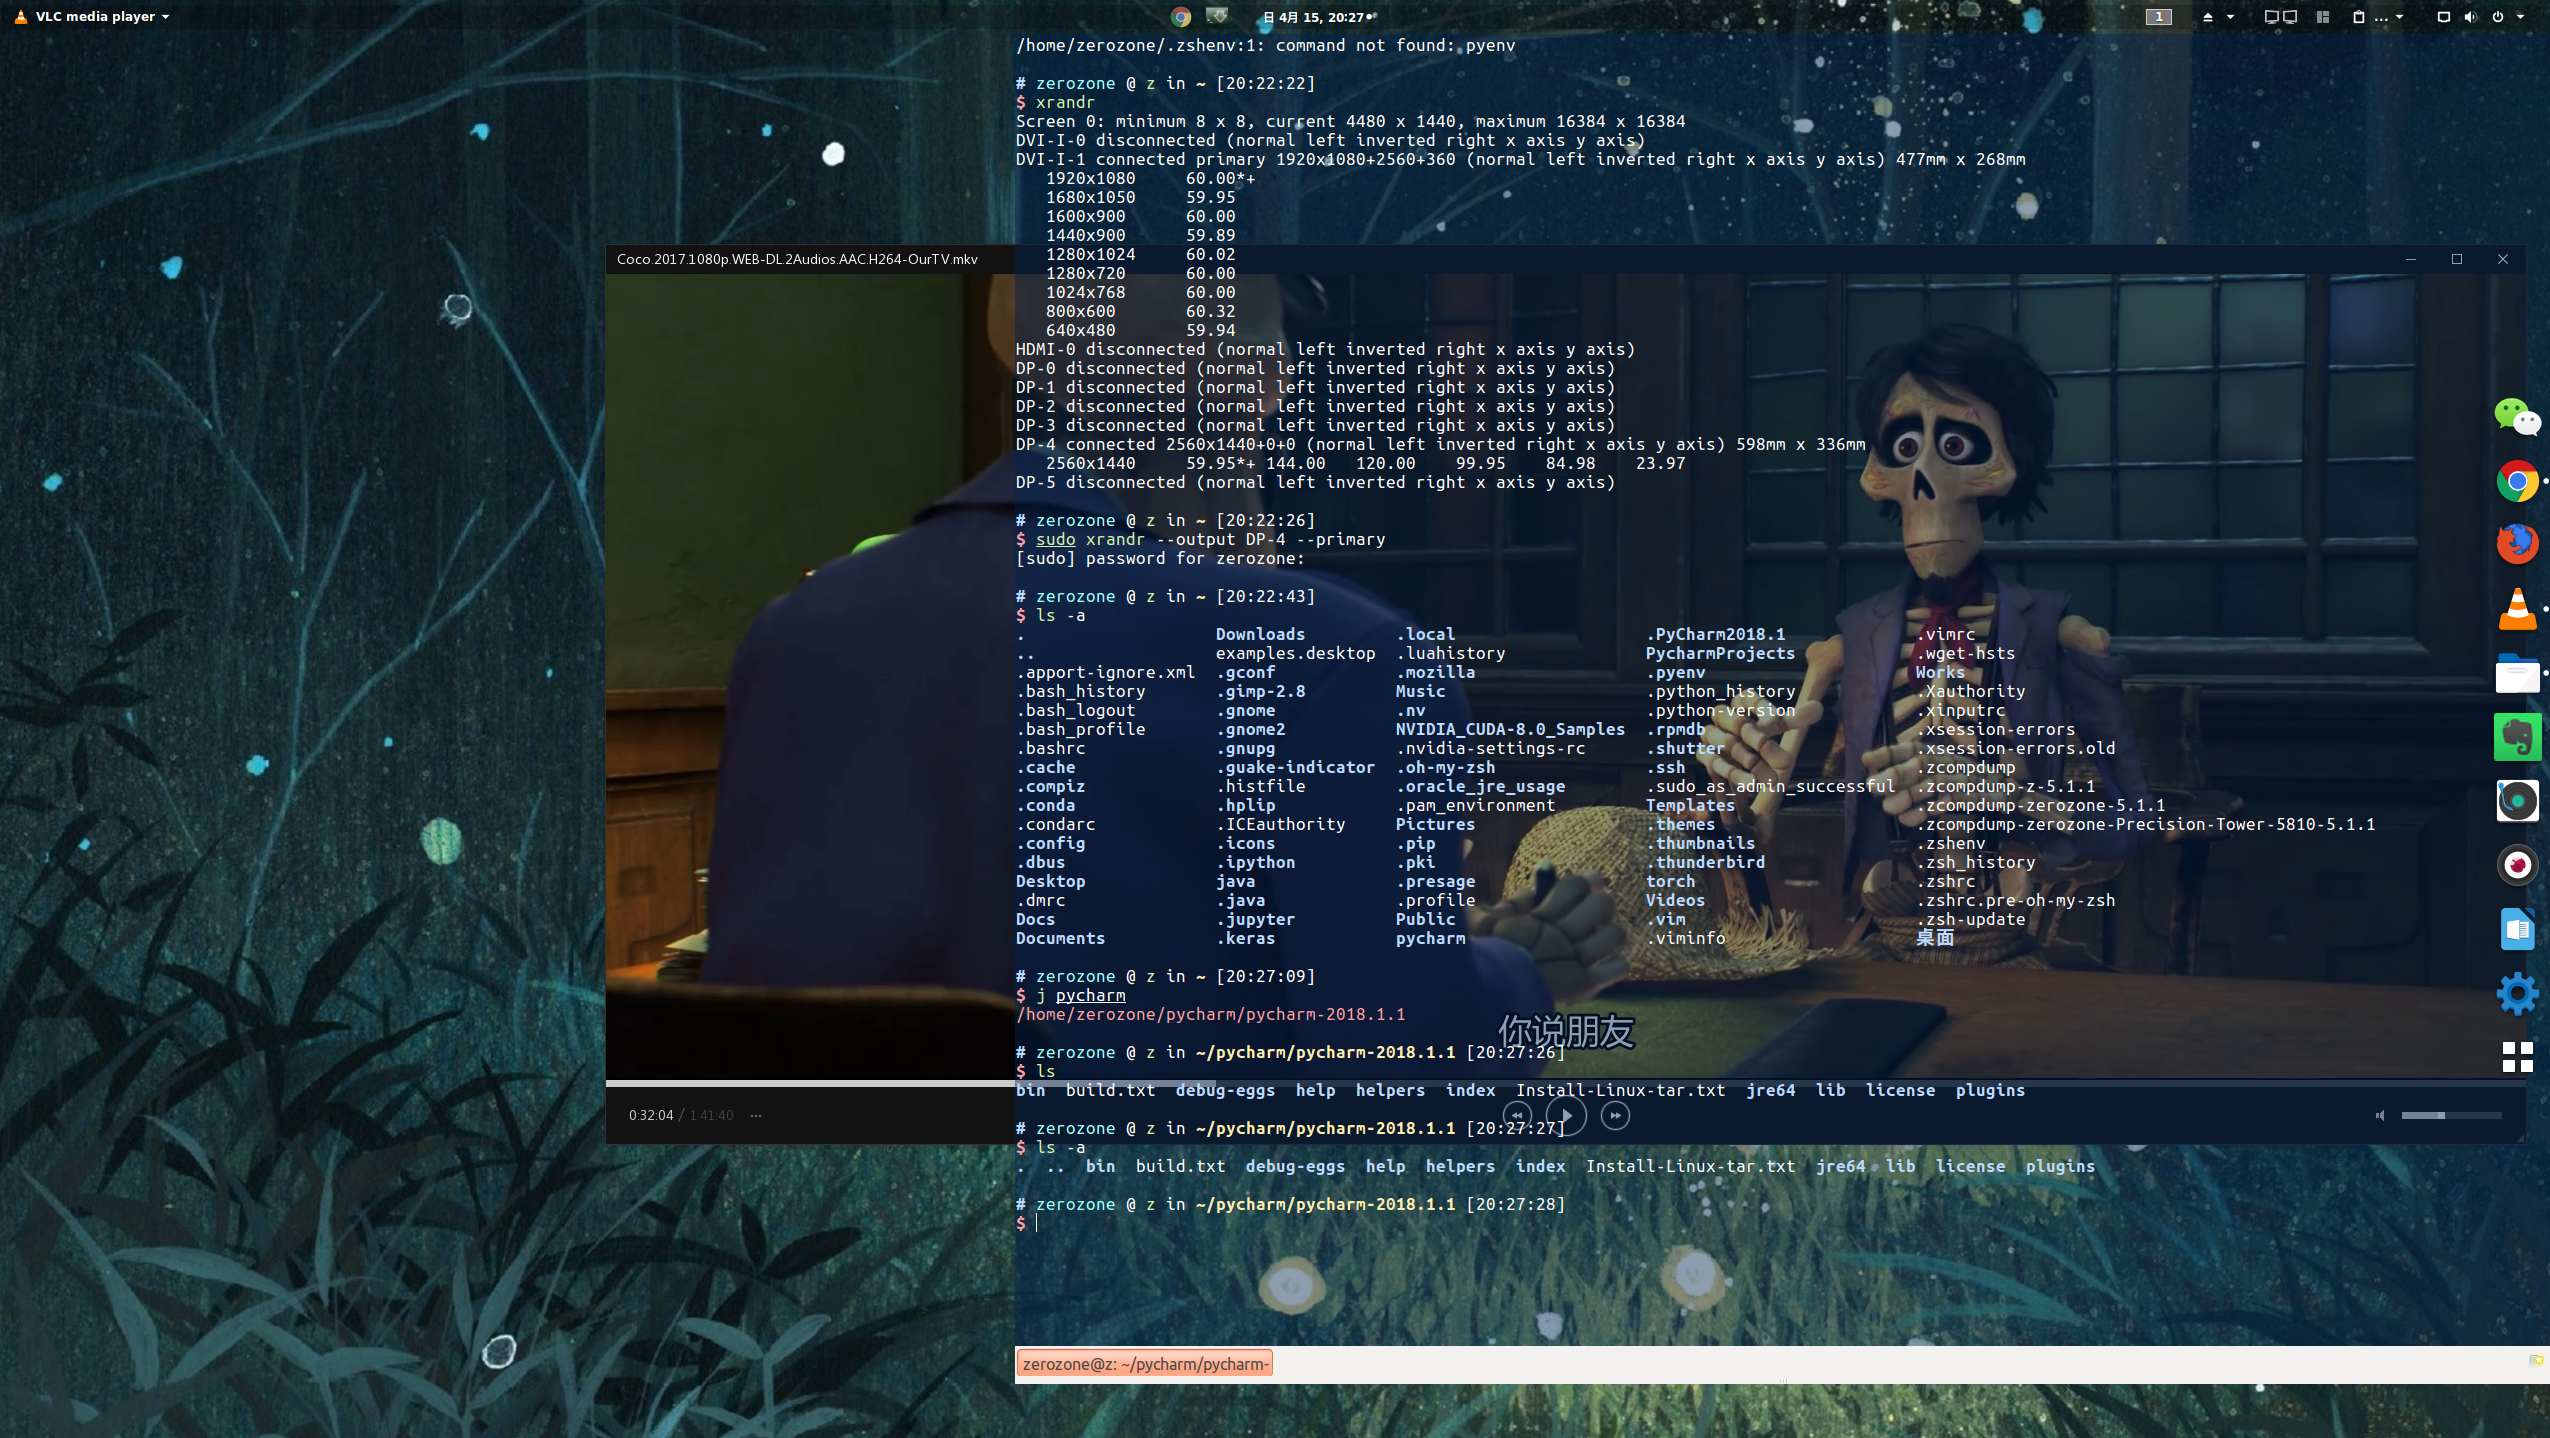Switch to the zerozone@z terminal tab
The height and width of the screenshot is (1438, 2550).
(1144, 1363)
